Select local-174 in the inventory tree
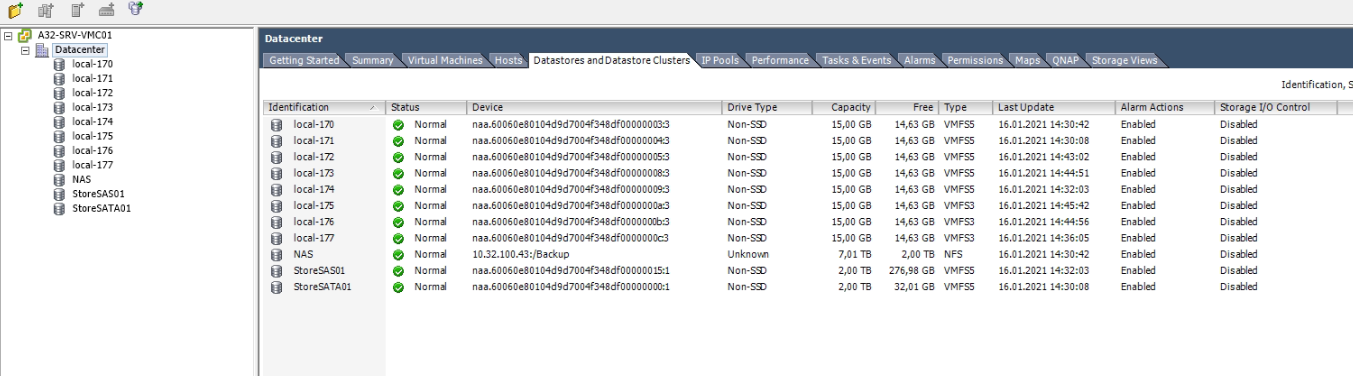1353x376 pixels. pyautogui.click(x=92, y=122)
